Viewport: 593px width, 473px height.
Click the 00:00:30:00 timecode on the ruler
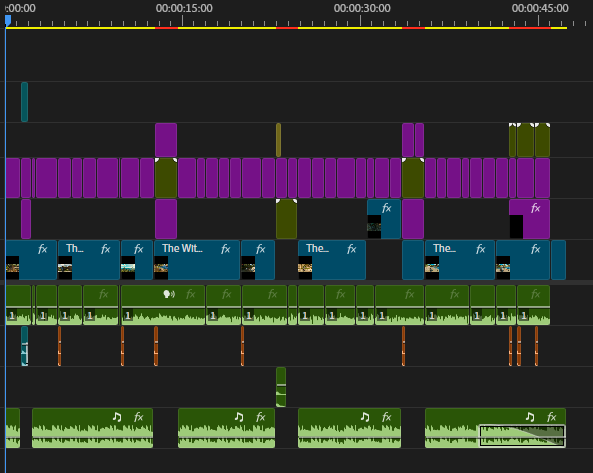tap(362, 8)
